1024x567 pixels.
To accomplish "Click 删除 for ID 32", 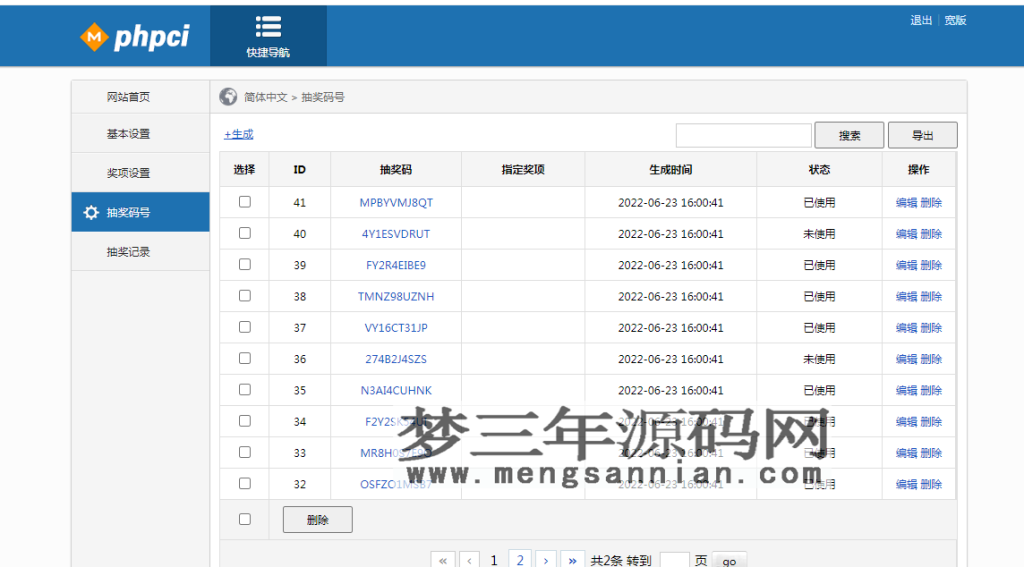I will (931, 484).
